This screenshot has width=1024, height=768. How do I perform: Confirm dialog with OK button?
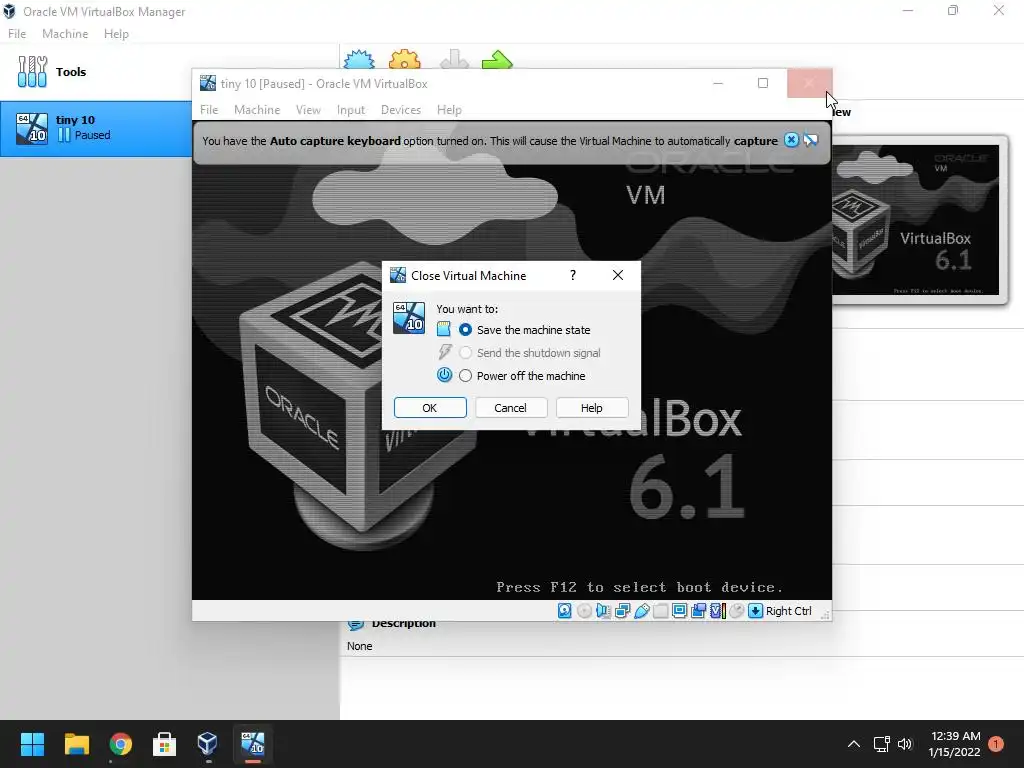430,408
